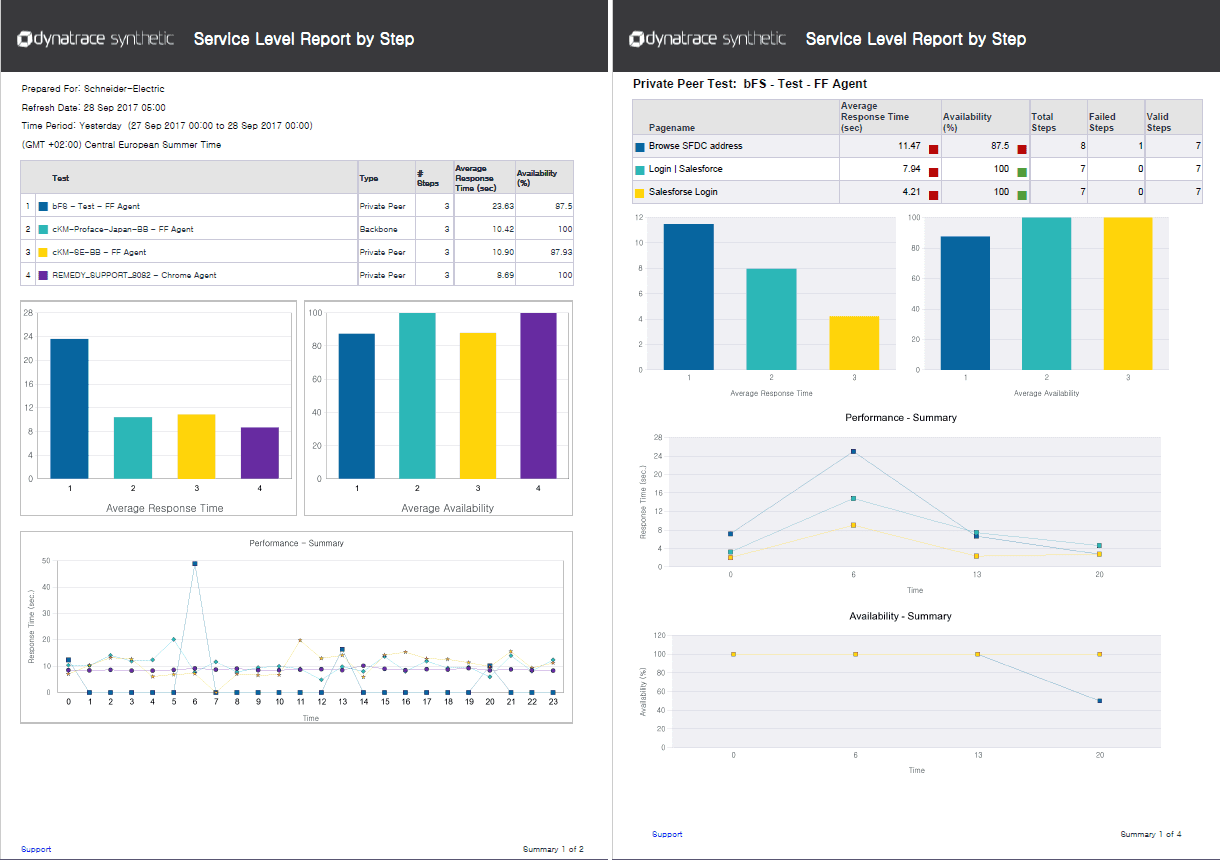Click the purple swatch next to REMEDY_SUPPORT_8082
The height and width of the screenshot is (860, 1220).
[x=43, y=275]
